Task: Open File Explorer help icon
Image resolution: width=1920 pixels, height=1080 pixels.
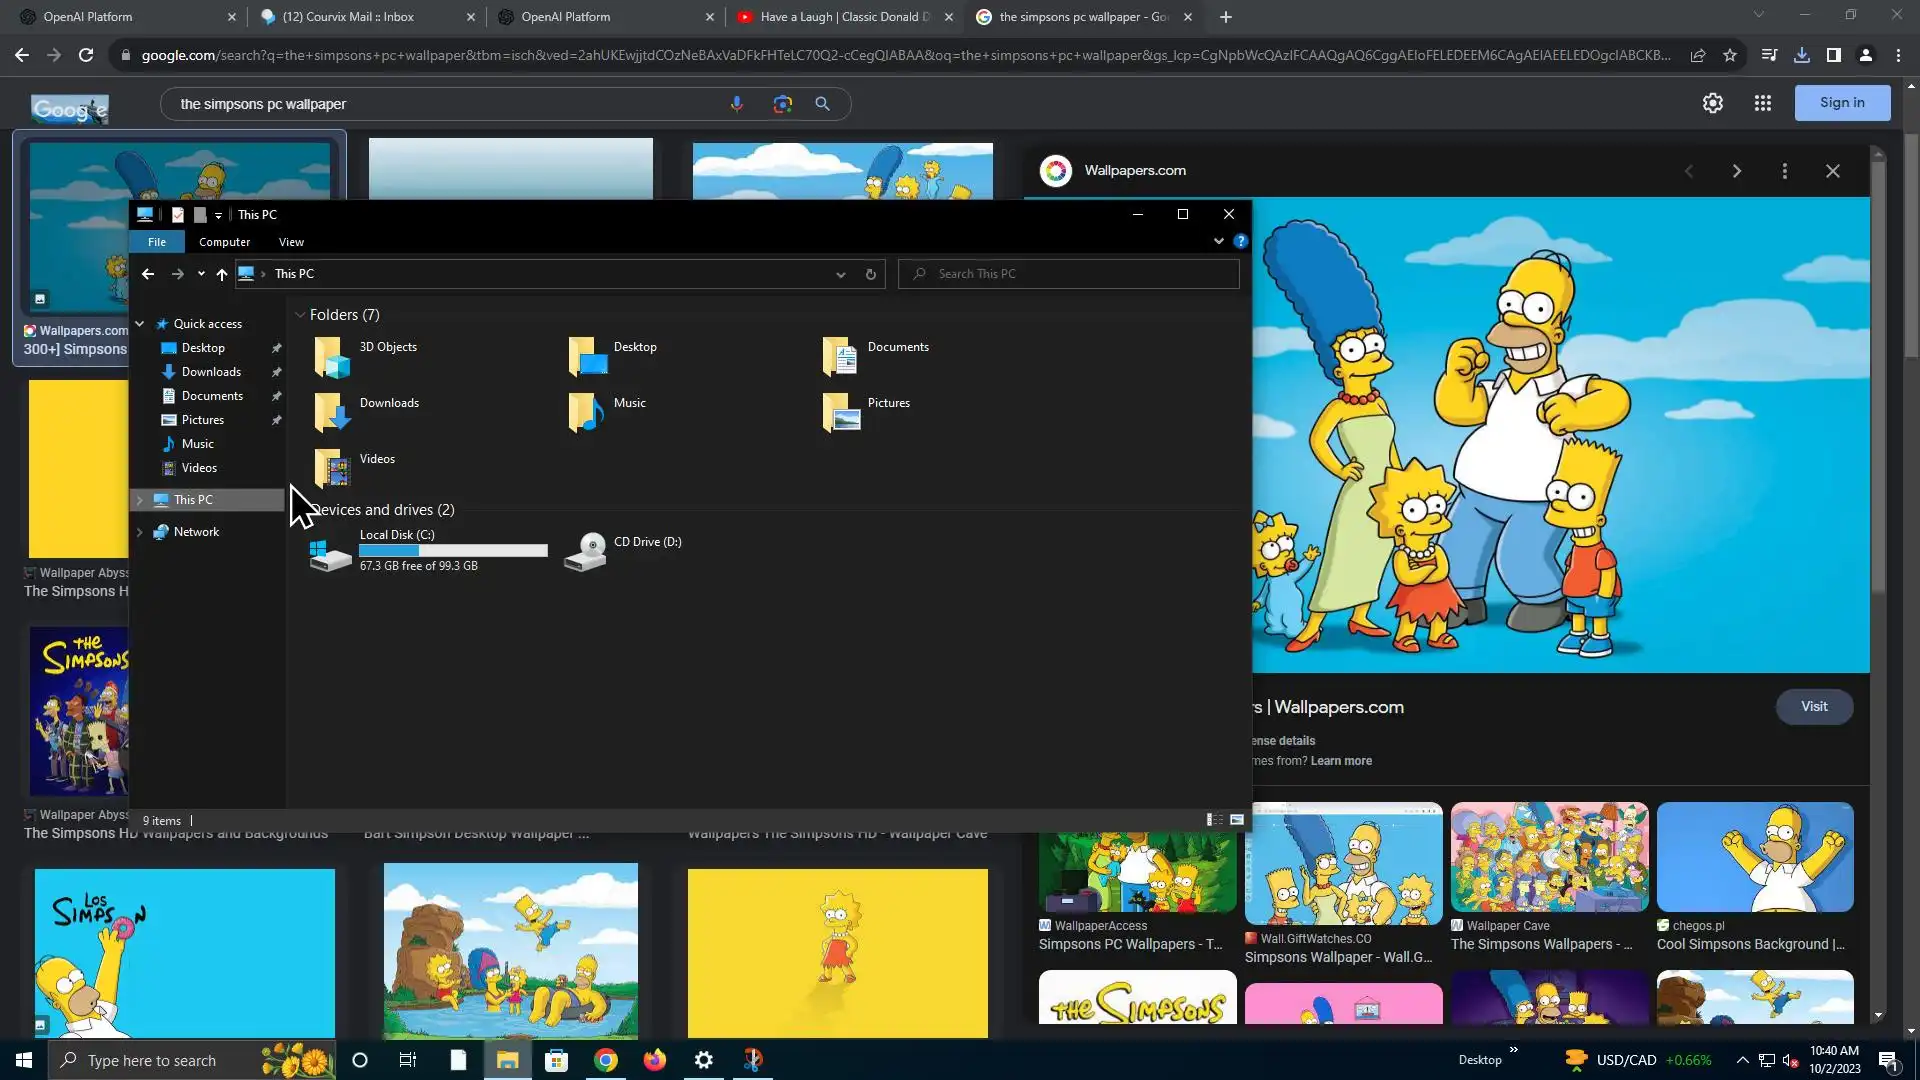Action: 1240,242
